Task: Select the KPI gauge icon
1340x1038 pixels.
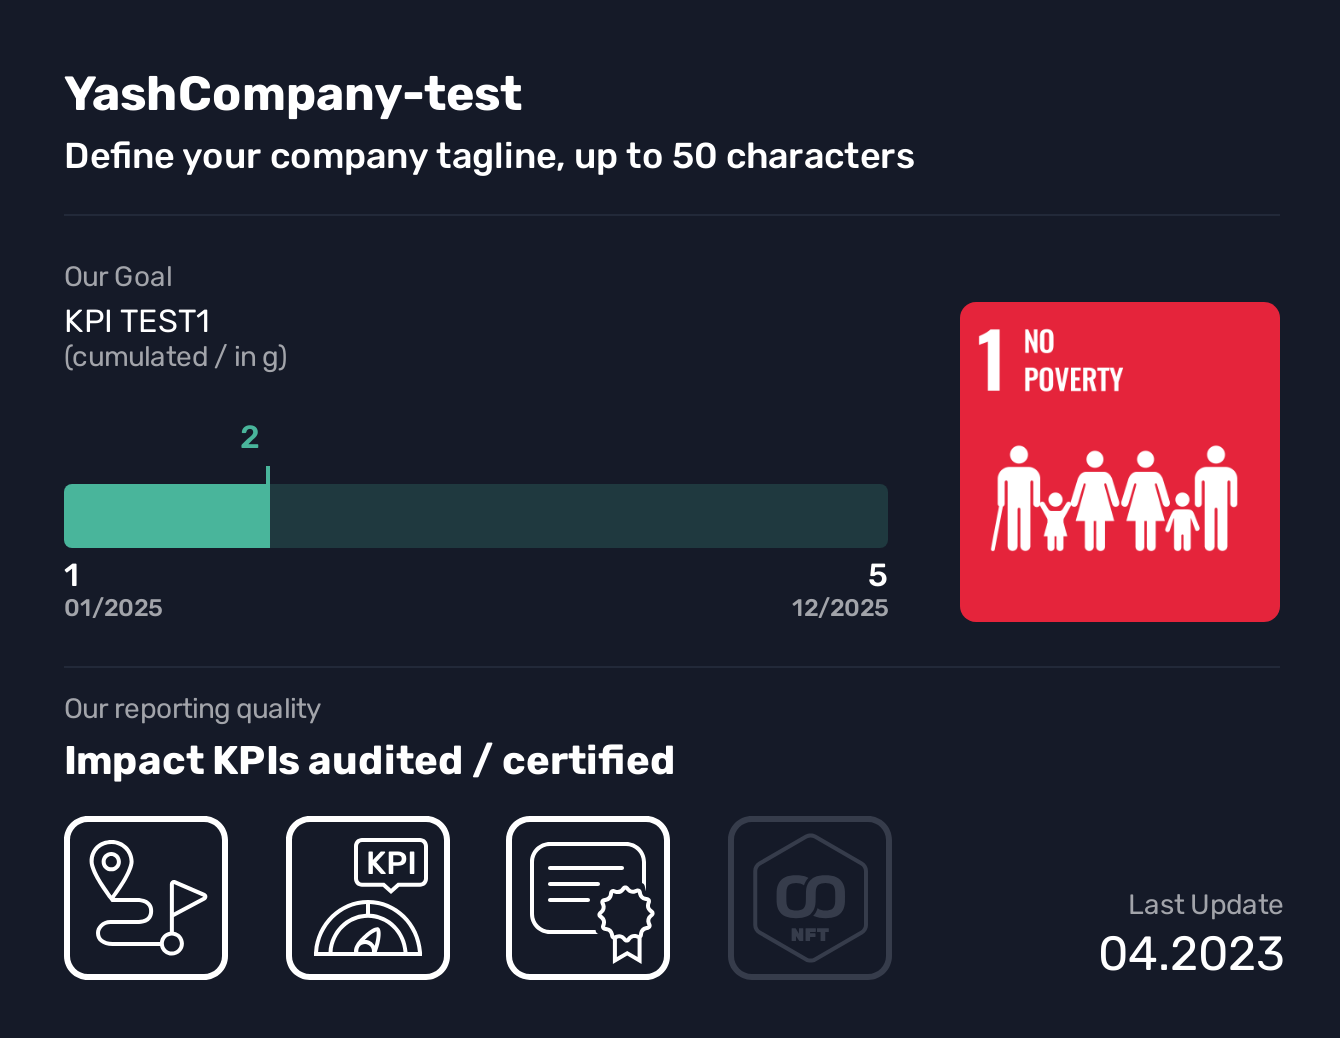Action: (x=368, y=898)
